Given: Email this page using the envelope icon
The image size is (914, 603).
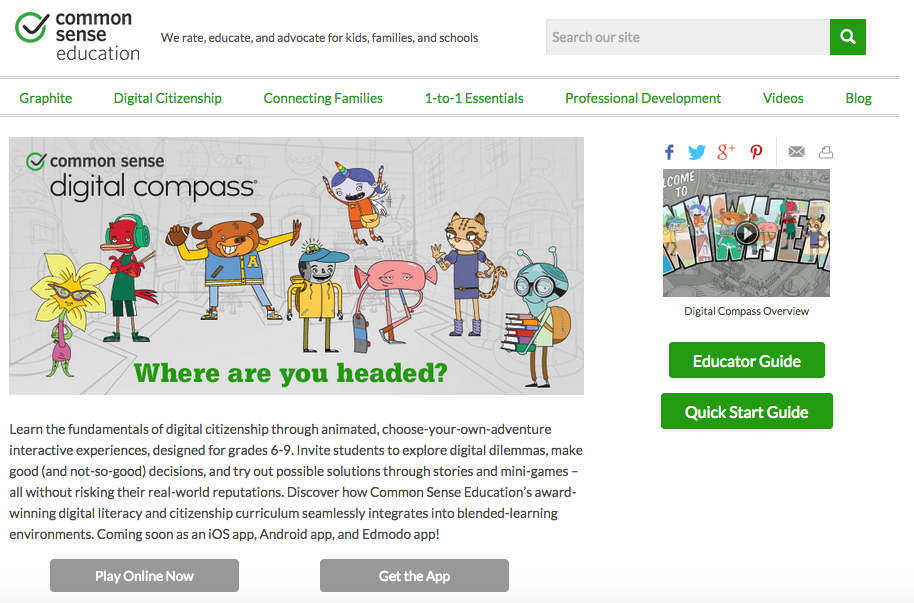Looking at the screenshot, I should [796, 151].
